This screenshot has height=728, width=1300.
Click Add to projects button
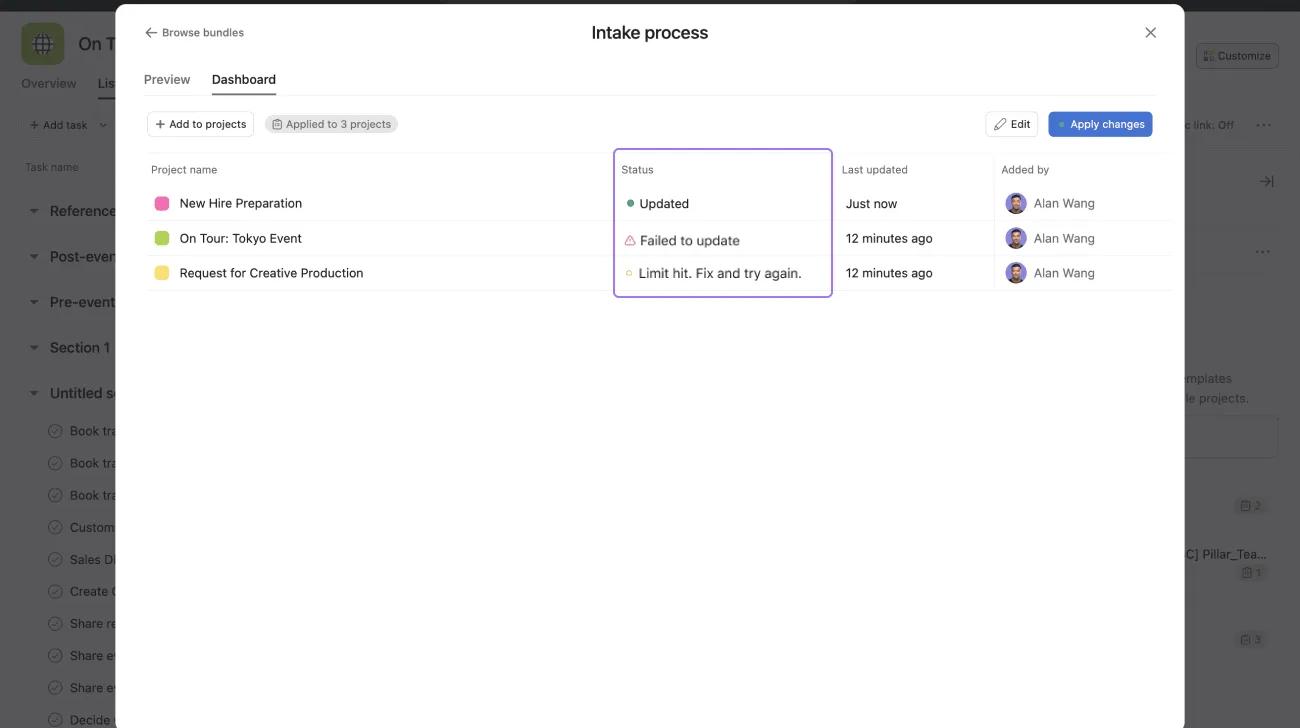pyautogui.click(x=200, y=124)
